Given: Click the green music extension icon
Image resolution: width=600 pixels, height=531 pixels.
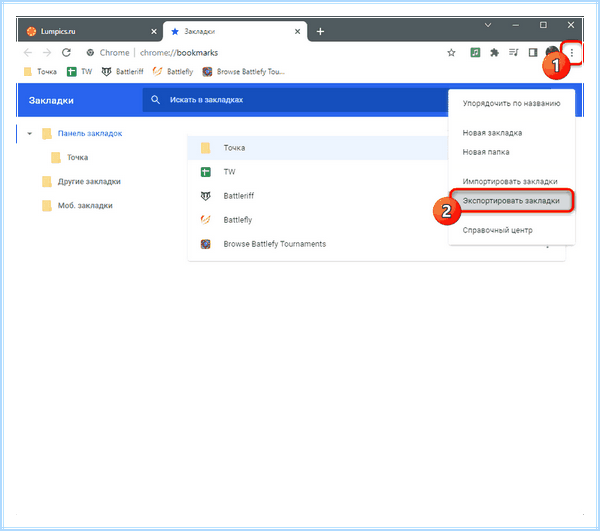Looking at the screenshot, I should coord(475,52).
